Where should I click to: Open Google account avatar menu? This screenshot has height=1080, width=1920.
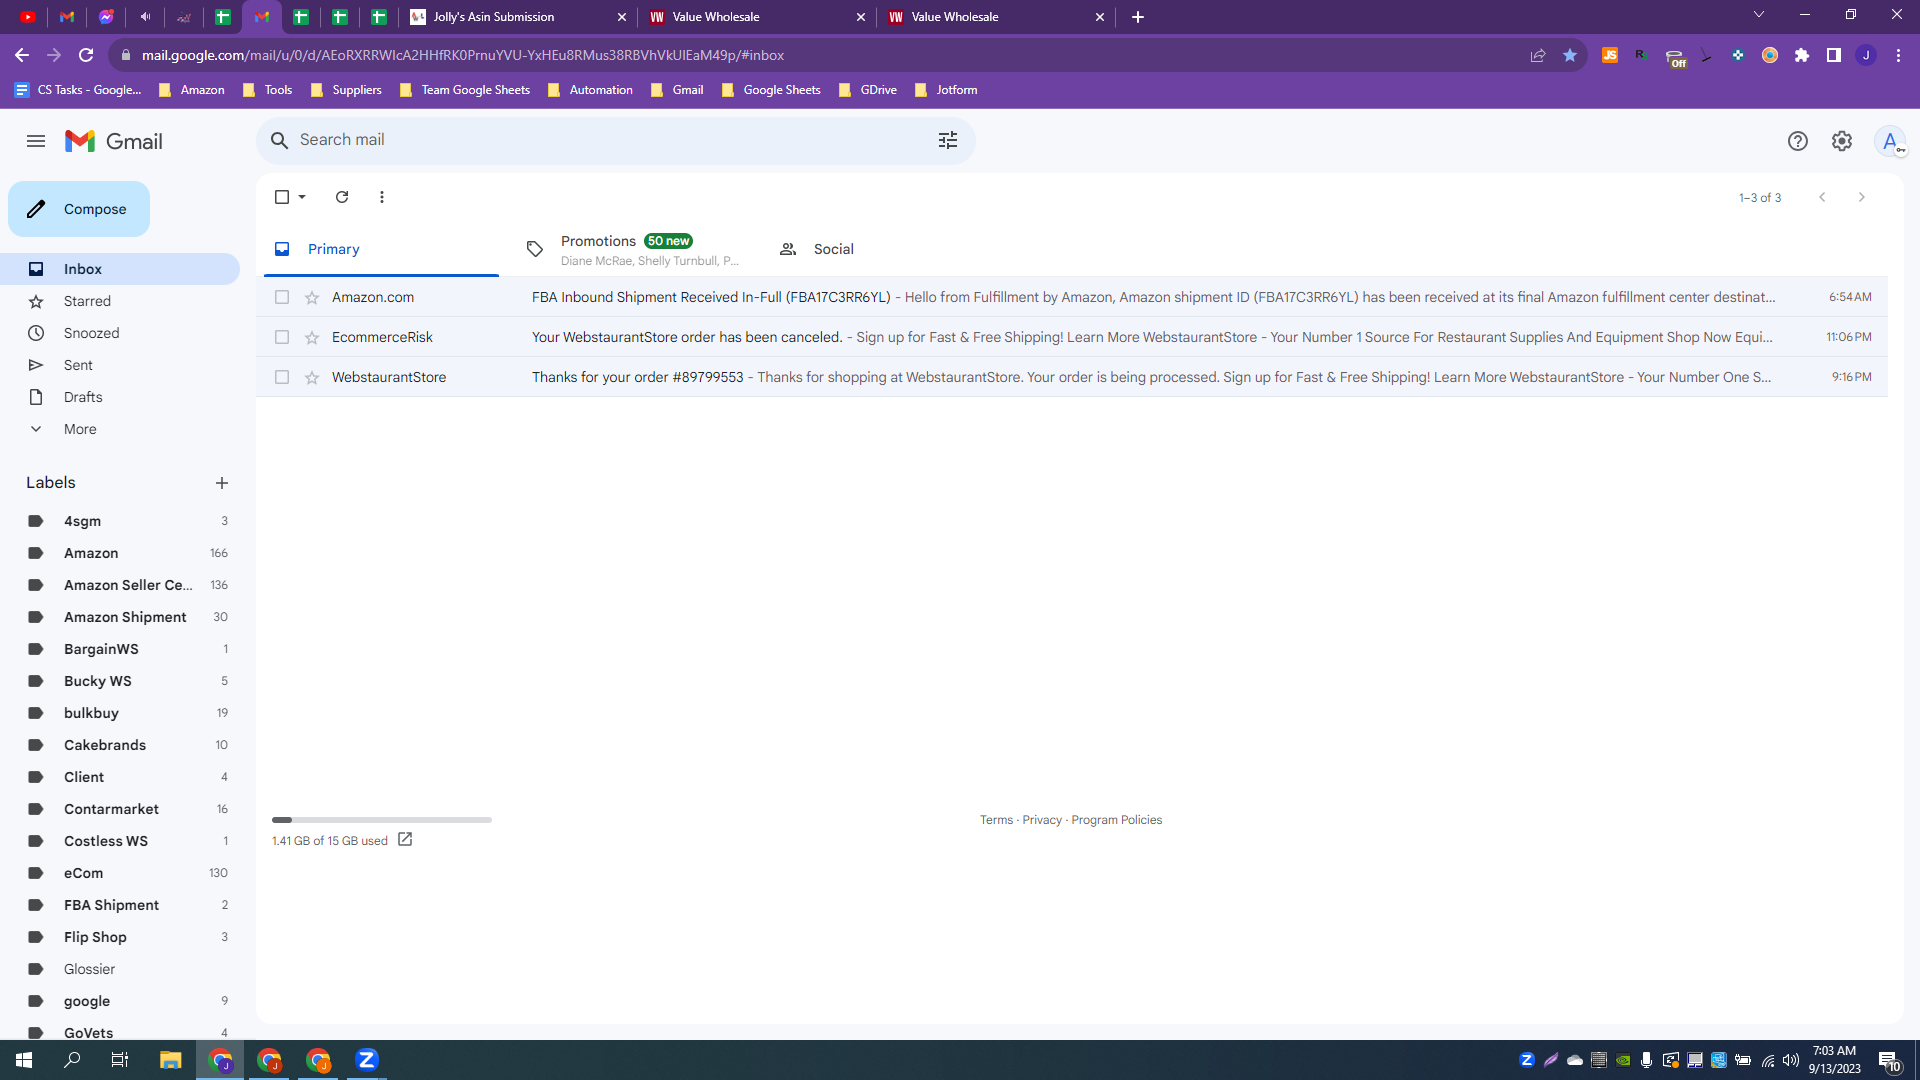point(1890,141)
